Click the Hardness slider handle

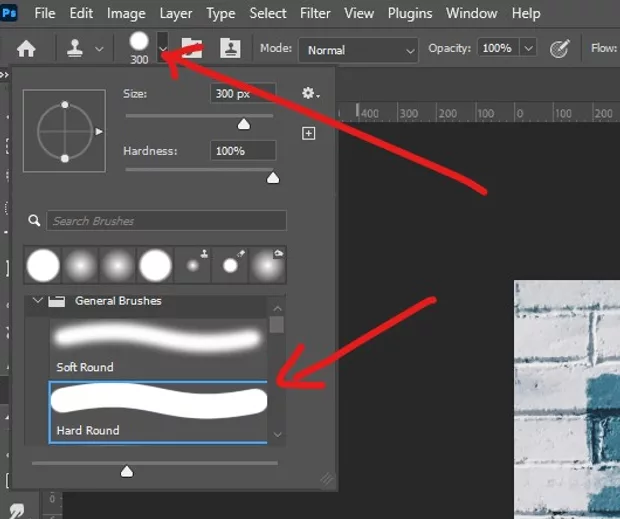coord(272,178)
